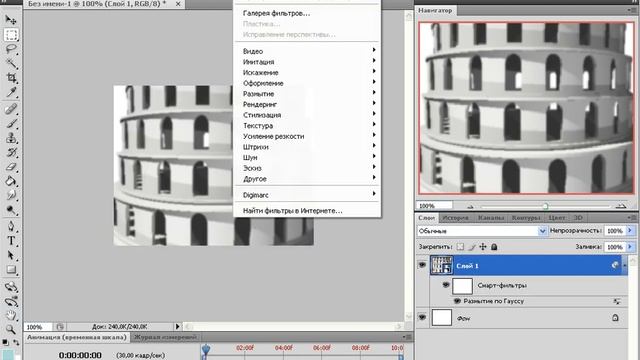Select the Lasso tool

click(x=11, y=49)
